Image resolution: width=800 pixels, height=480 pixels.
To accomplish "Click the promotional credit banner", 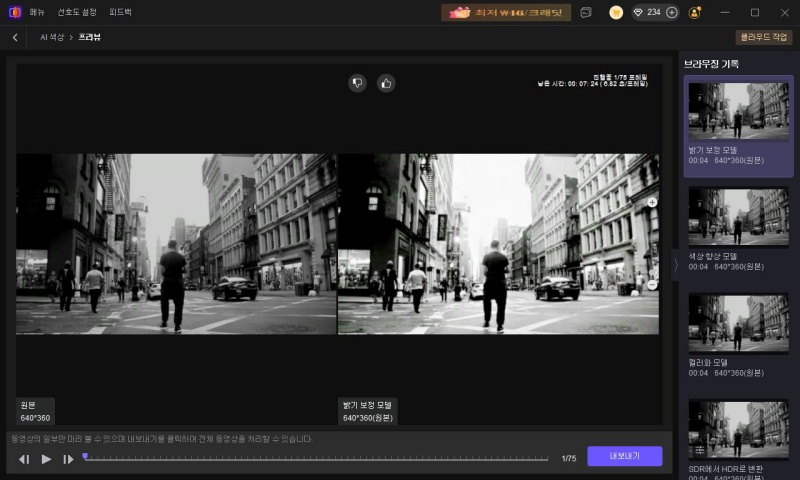I will click(x=506, y=12).
